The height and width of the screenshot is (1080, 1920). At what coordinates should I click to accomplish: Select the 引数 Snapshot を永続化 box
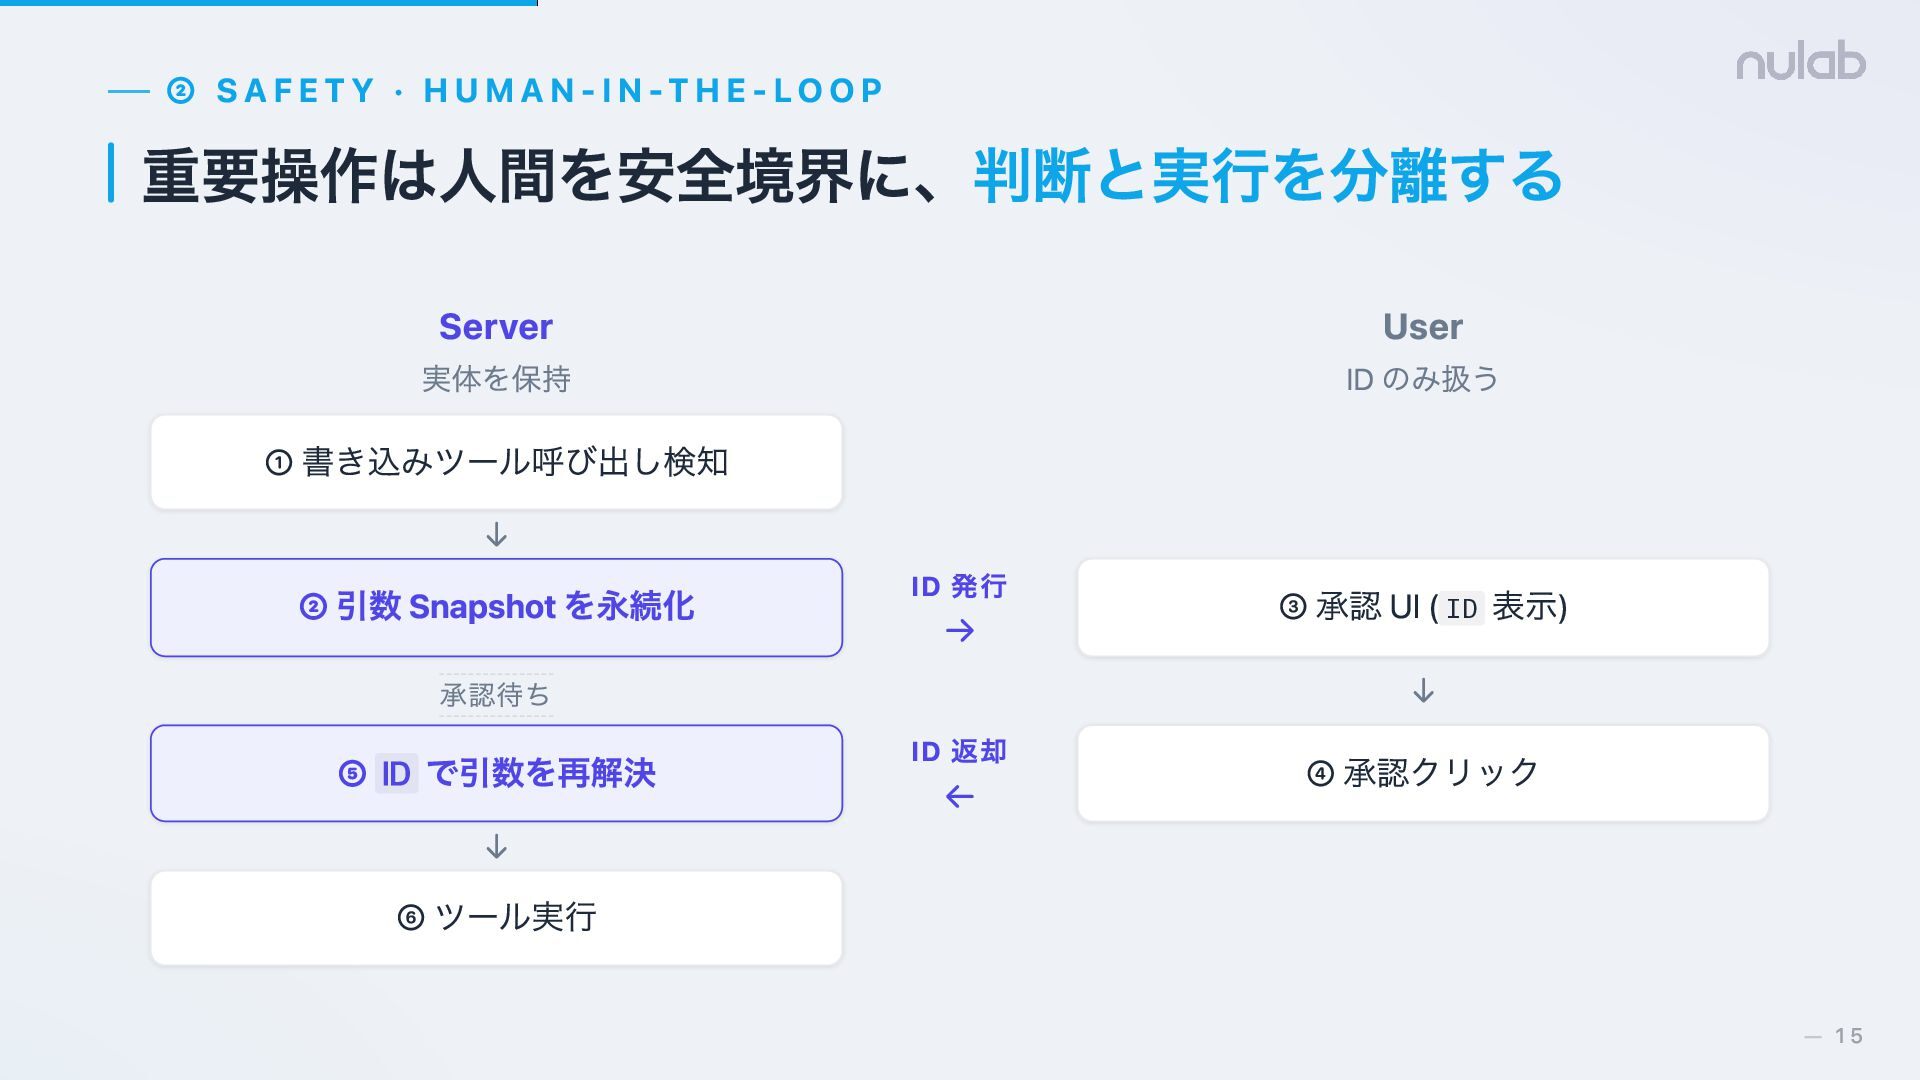pyautogui.click(x=496, y=607)
